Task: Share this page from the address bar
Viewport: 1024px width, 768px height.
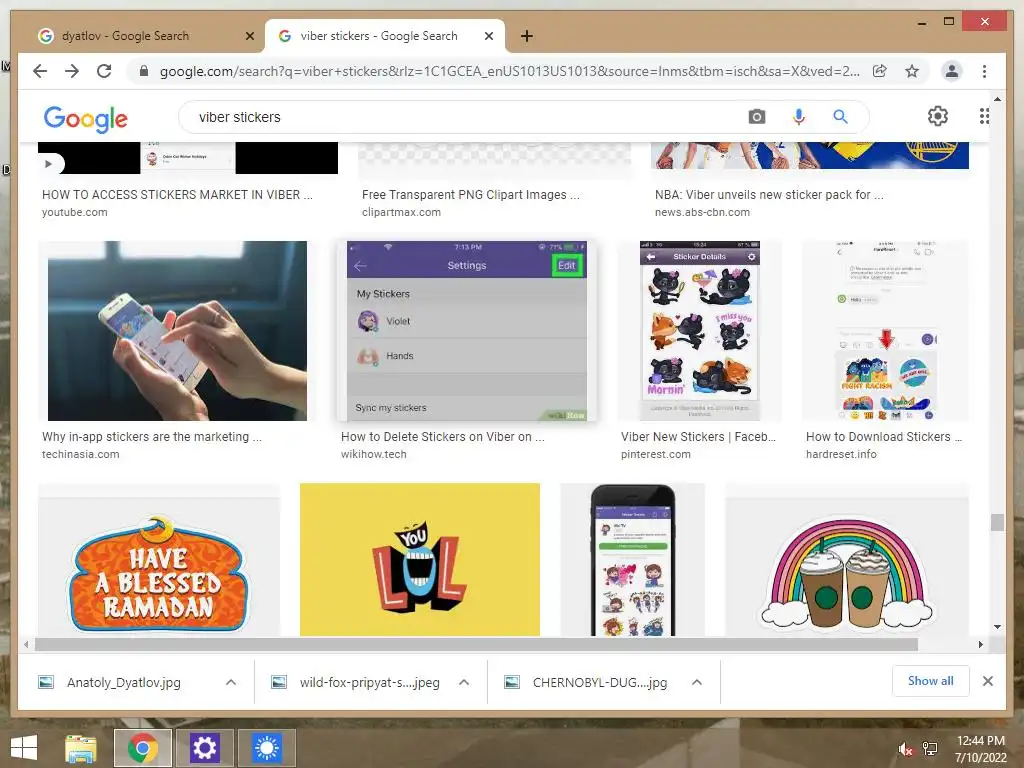Action: [880, 71]
